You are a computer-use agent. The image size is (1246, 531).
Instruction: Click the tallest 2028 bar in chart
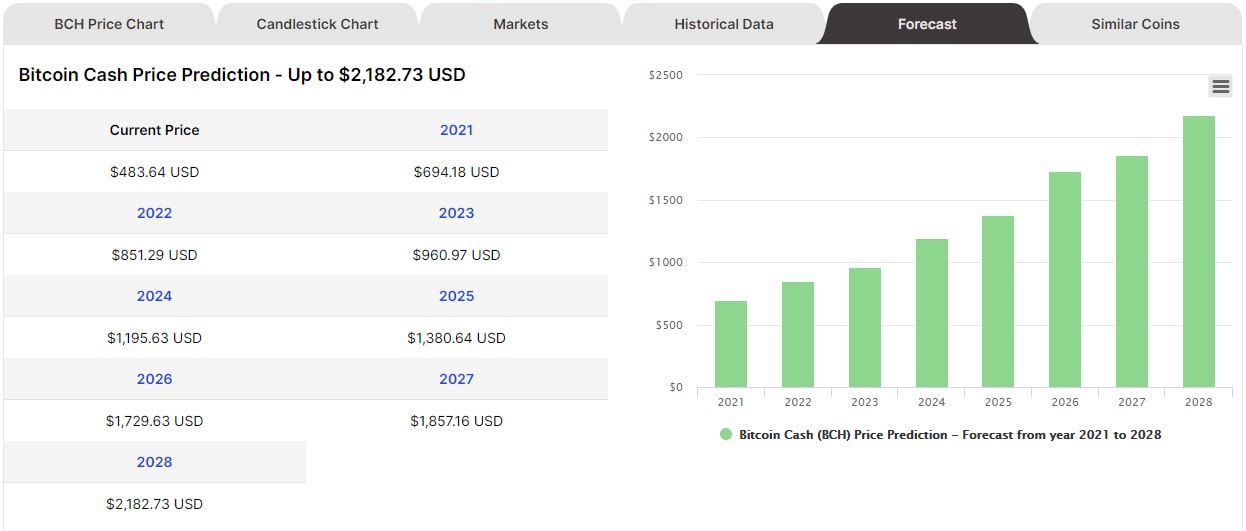coord(1199,251)
